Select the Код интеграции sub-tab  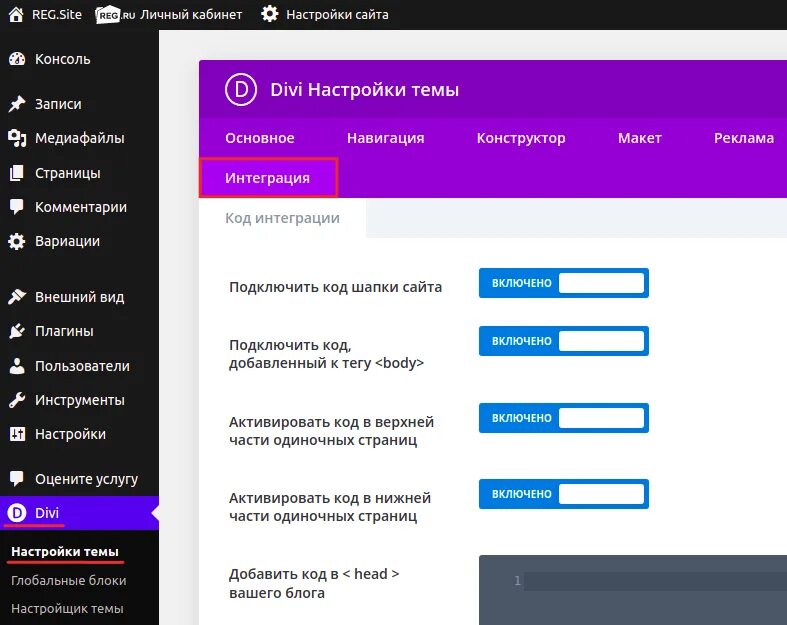(x=282, y=218)
